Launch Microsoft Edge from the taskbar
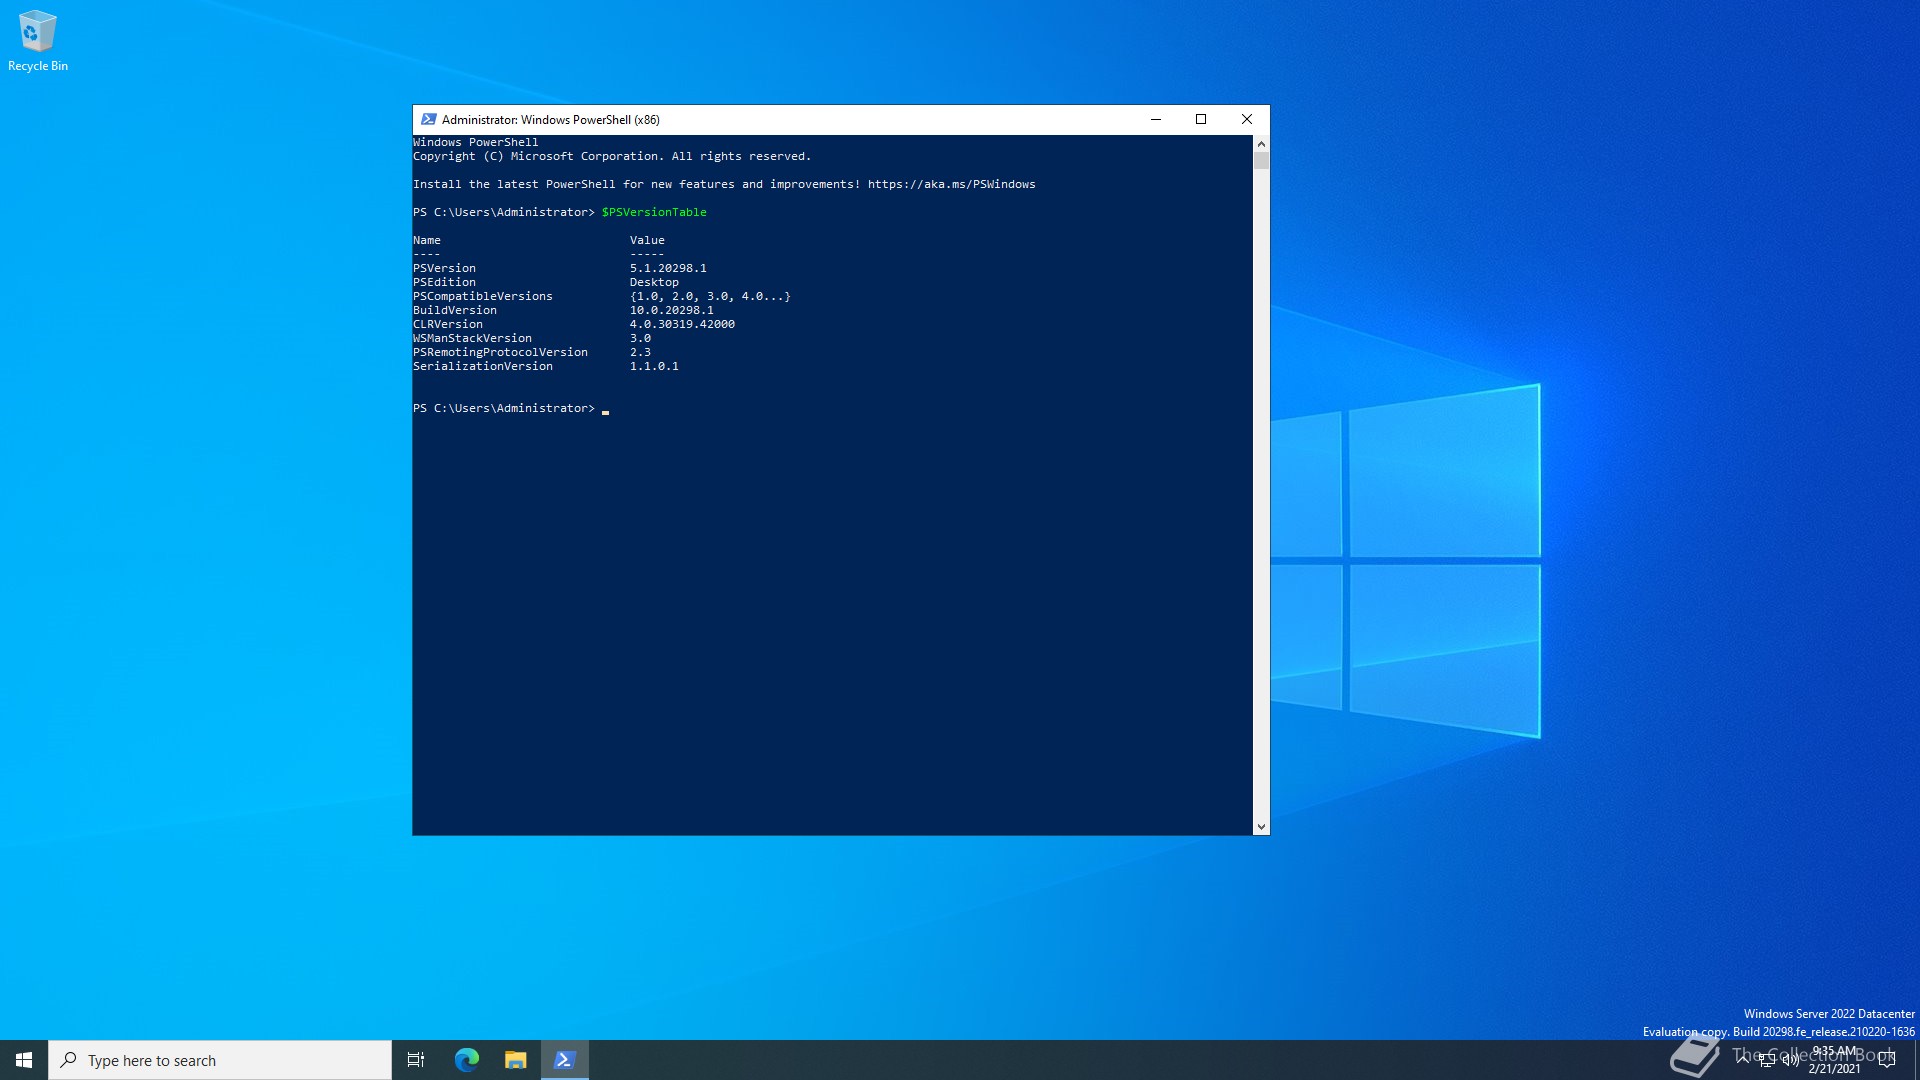 tap(467, 1060)
